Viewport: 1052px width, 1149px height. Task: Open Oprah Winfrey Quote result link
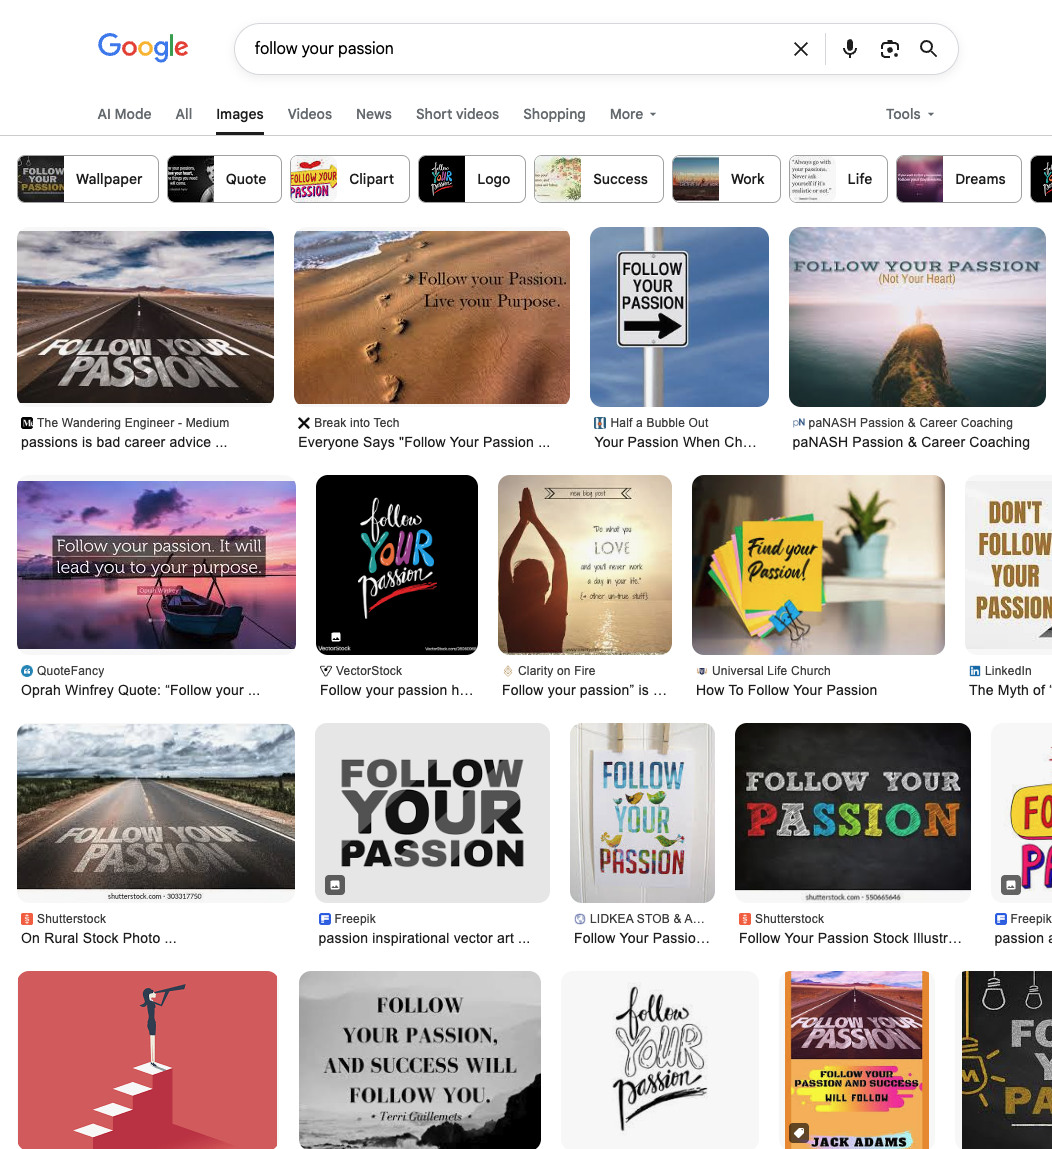(140, 690)
